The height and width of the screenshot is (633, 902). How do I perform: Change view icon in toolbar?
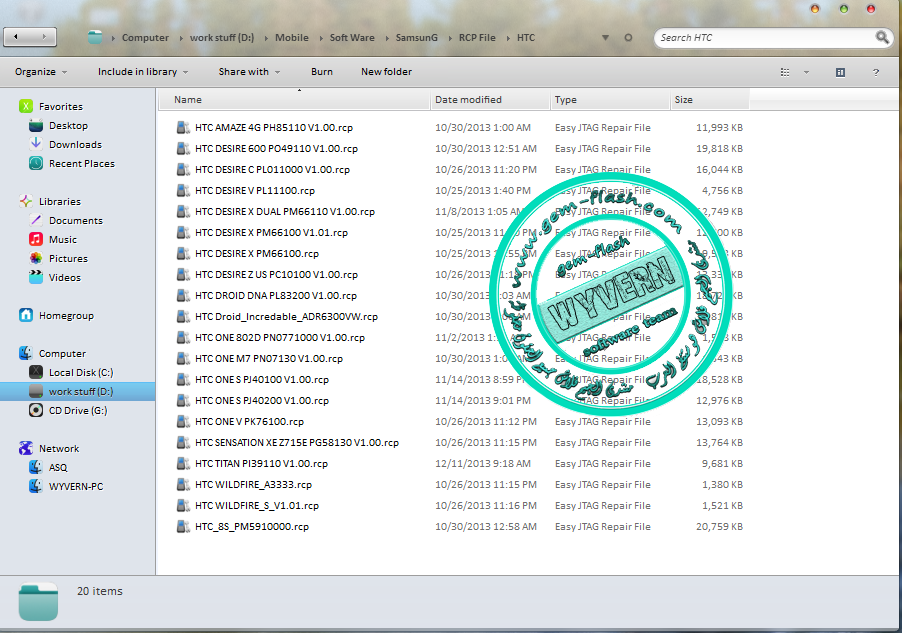point(785,72)
